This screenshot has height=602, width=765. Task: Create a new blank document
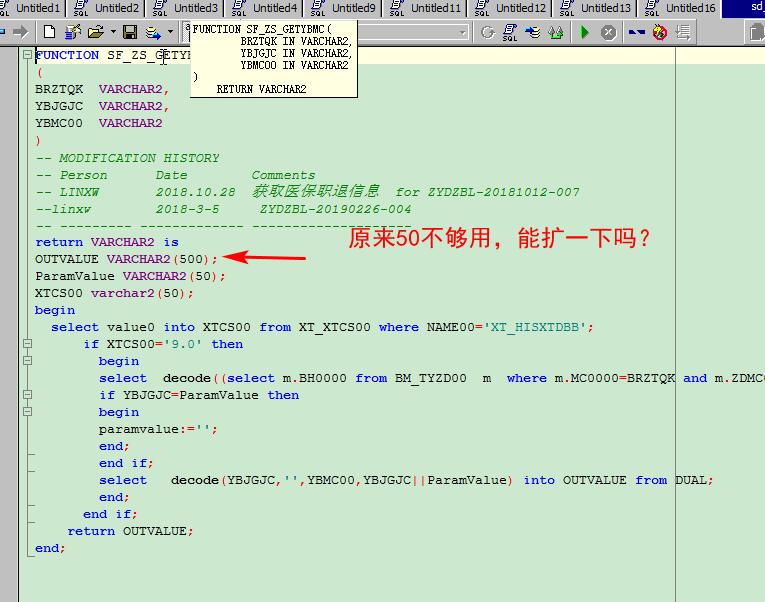(x=49, y=32)
